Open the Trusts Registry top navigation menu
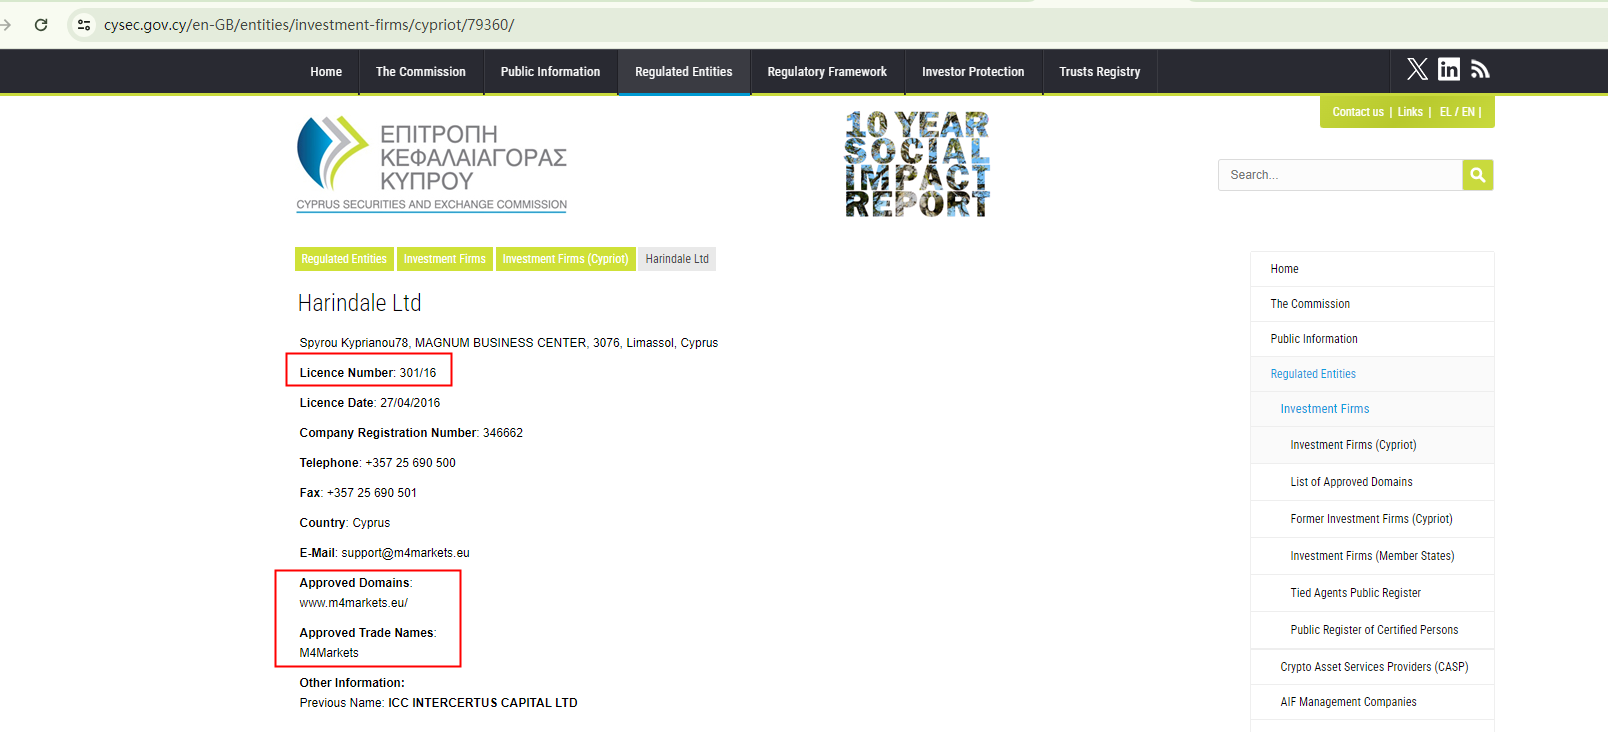The image size is (1608, 732). (x=1100, y=72)
